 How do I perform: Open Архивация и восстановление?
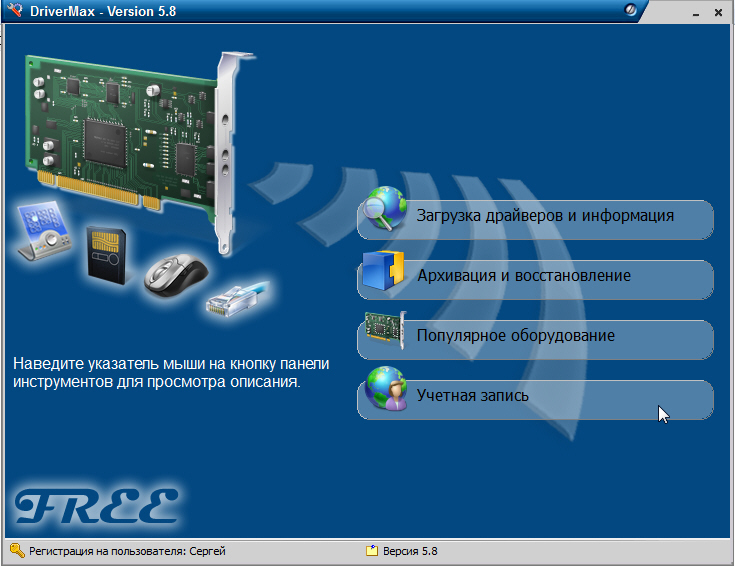coord(535,280)
